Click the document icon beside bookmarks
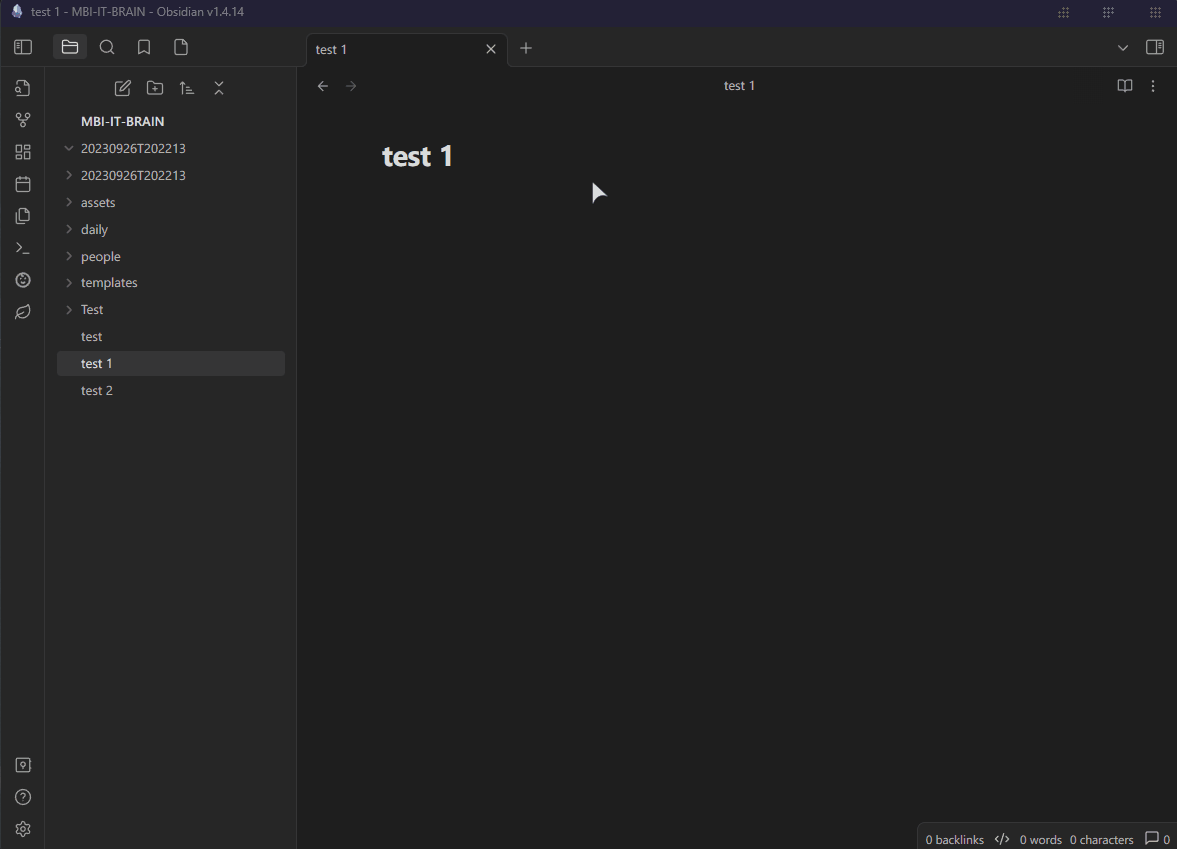Image resolution: width=1177 pixels, height=849 pixels. tap(181, 47)
